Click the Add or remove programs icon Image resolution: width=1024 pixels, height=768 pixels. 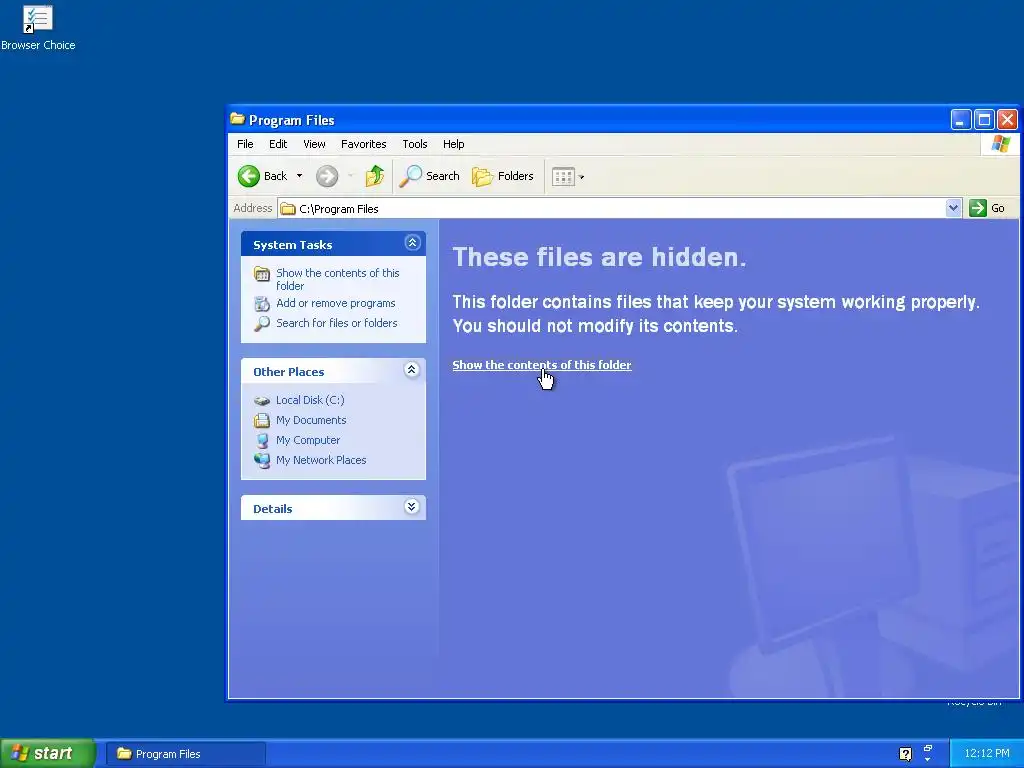(262, 304)
